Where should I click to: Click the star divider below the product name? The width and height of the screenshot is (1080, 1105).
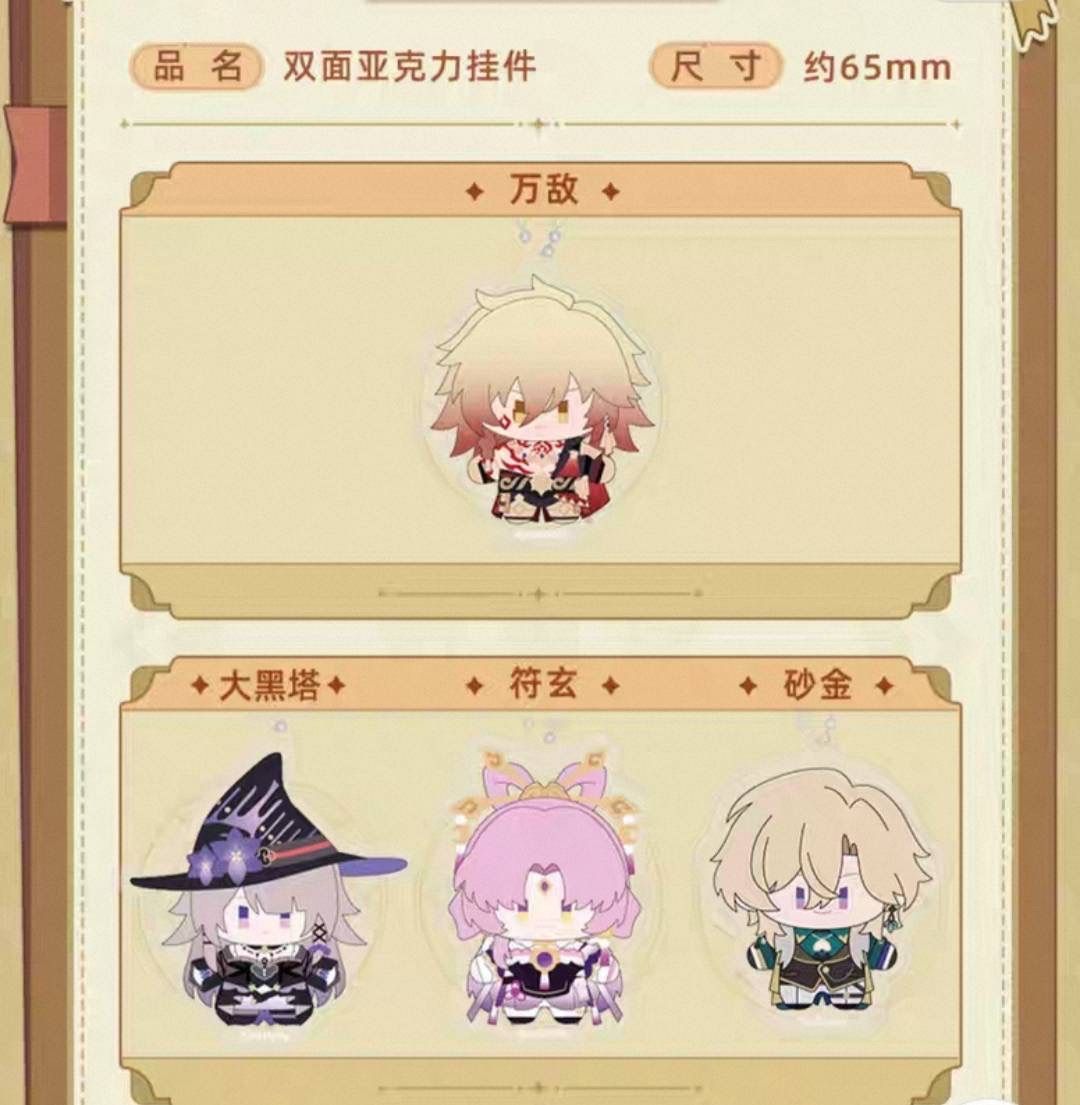click(540, 125)
